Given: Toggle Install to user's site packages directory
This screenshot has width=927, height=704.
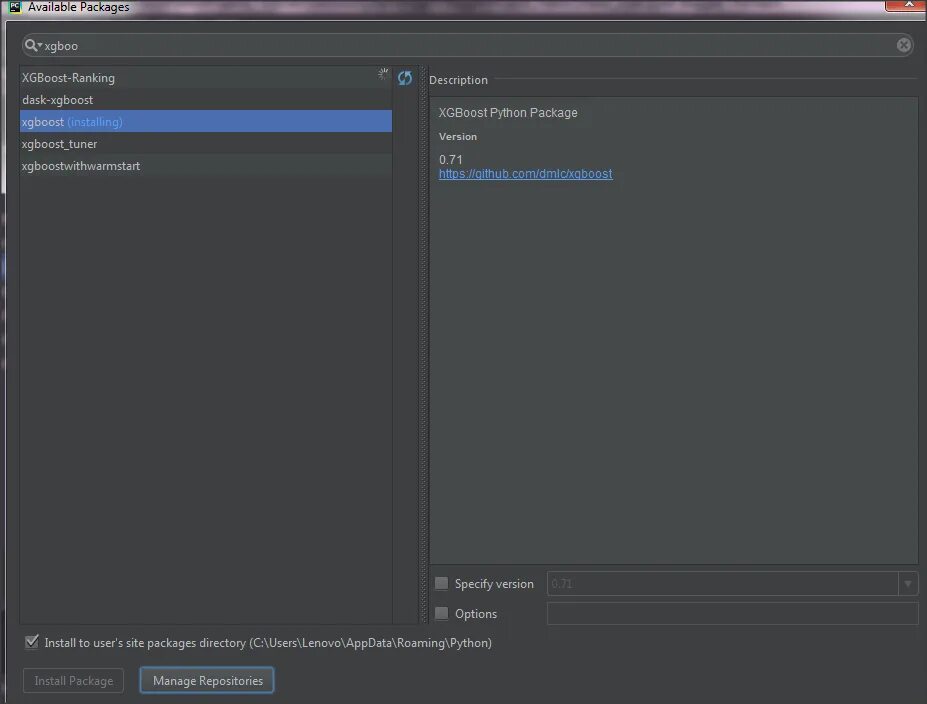Looking at the screenshot, I should coord(32,642).
